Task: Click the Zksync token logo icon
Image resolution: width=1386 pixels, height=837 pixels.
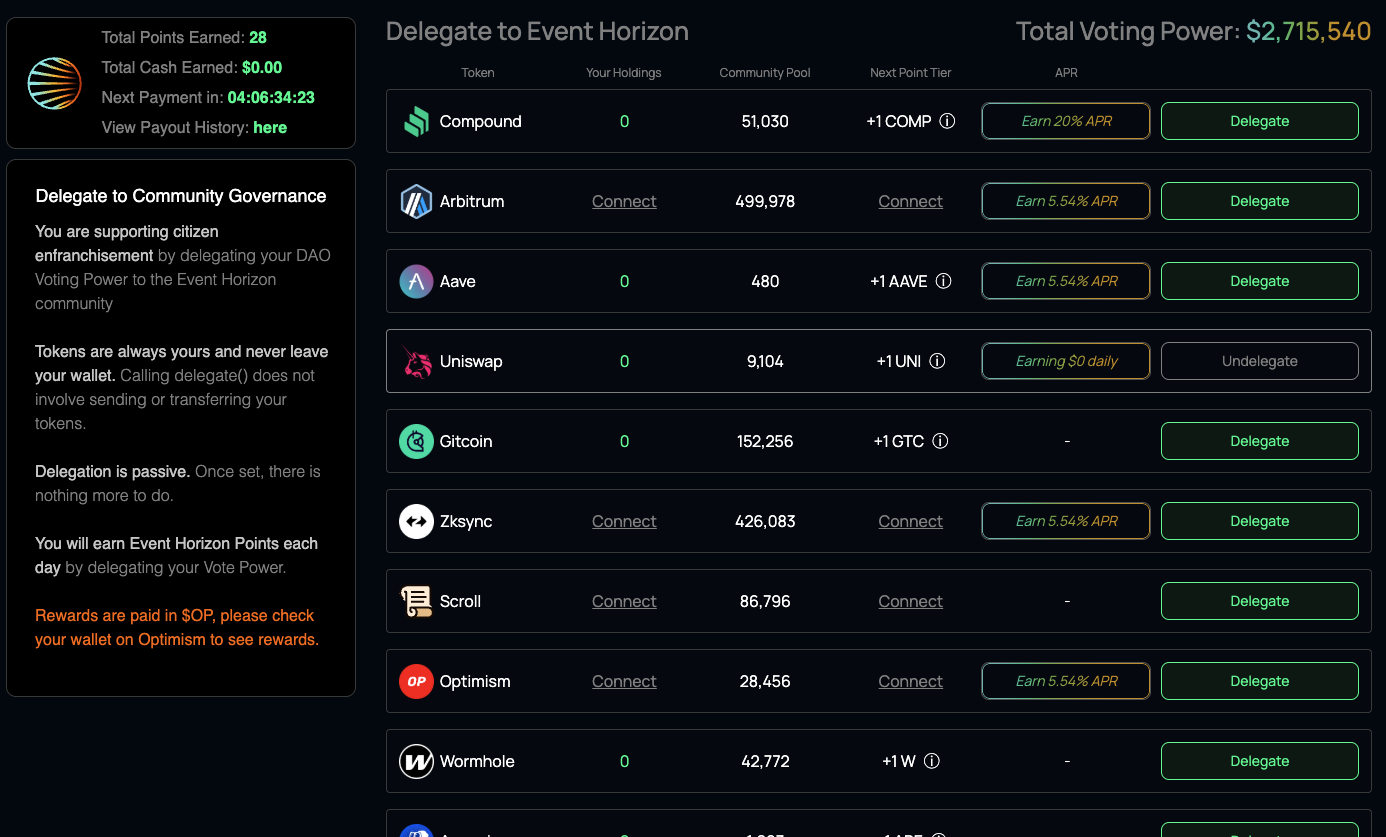Action: [416, 521]
